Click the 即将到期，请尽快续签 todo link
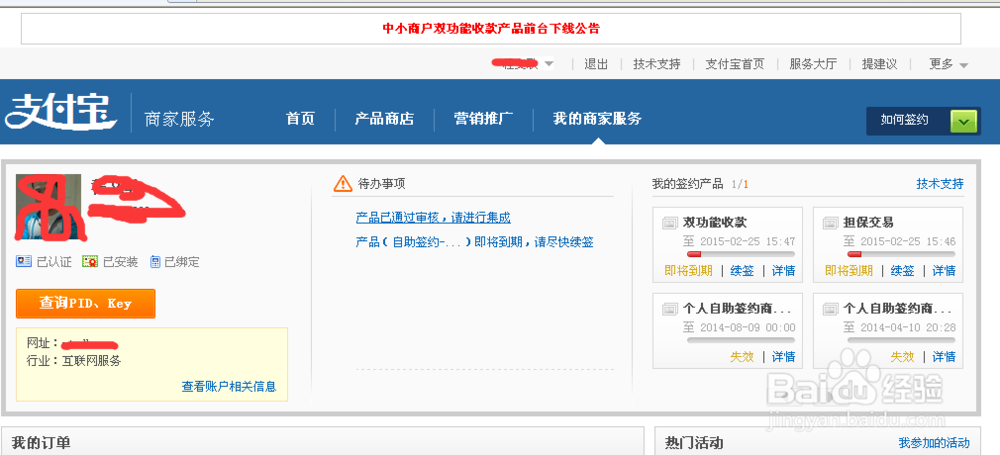This screenshot has height=455, width=1000. (474, 242)
